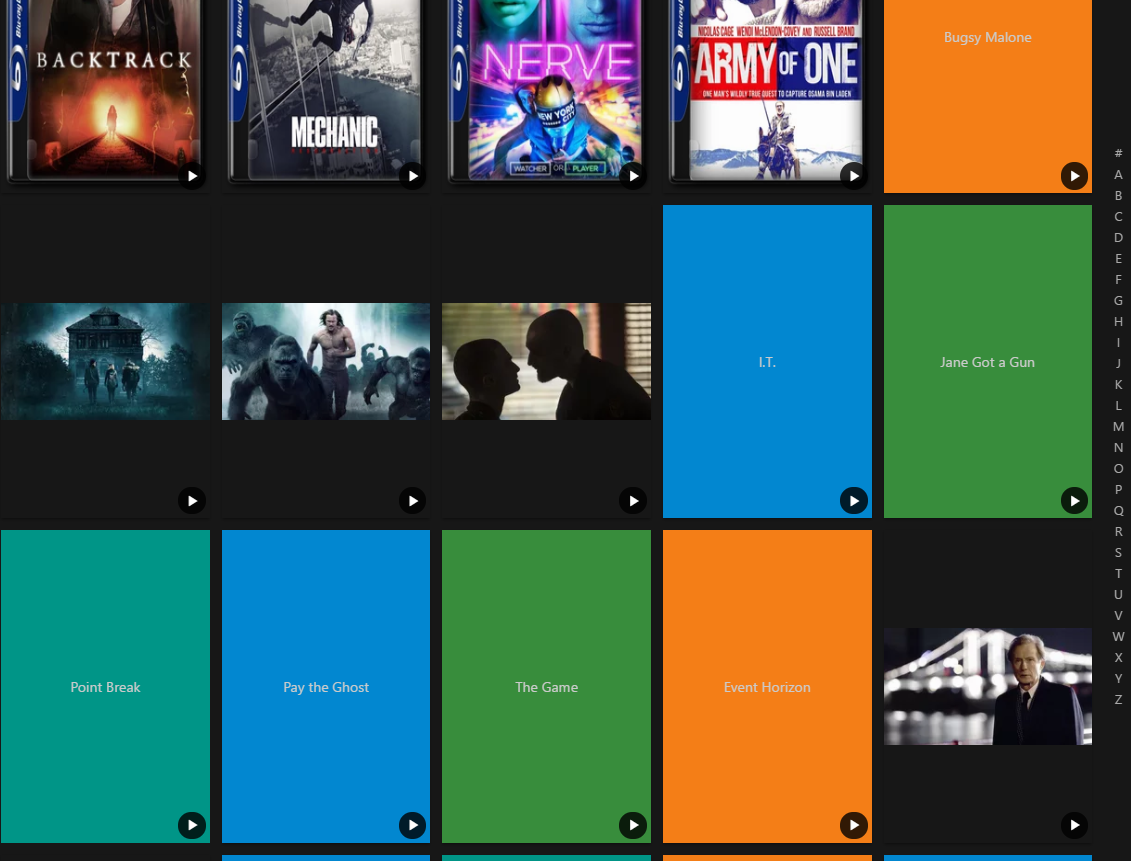
Task: Play The Game via its play icon
Action: 633,826
